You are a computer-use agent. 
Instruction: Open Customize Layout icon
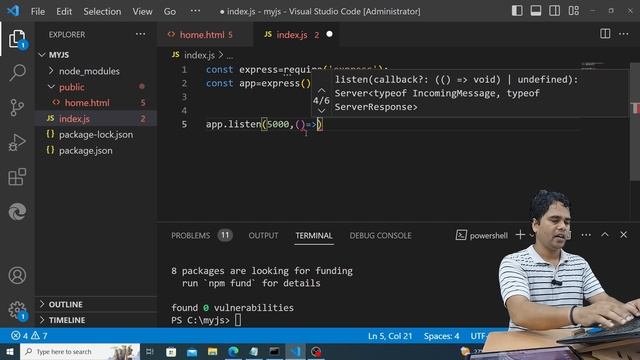pos(573,11)
